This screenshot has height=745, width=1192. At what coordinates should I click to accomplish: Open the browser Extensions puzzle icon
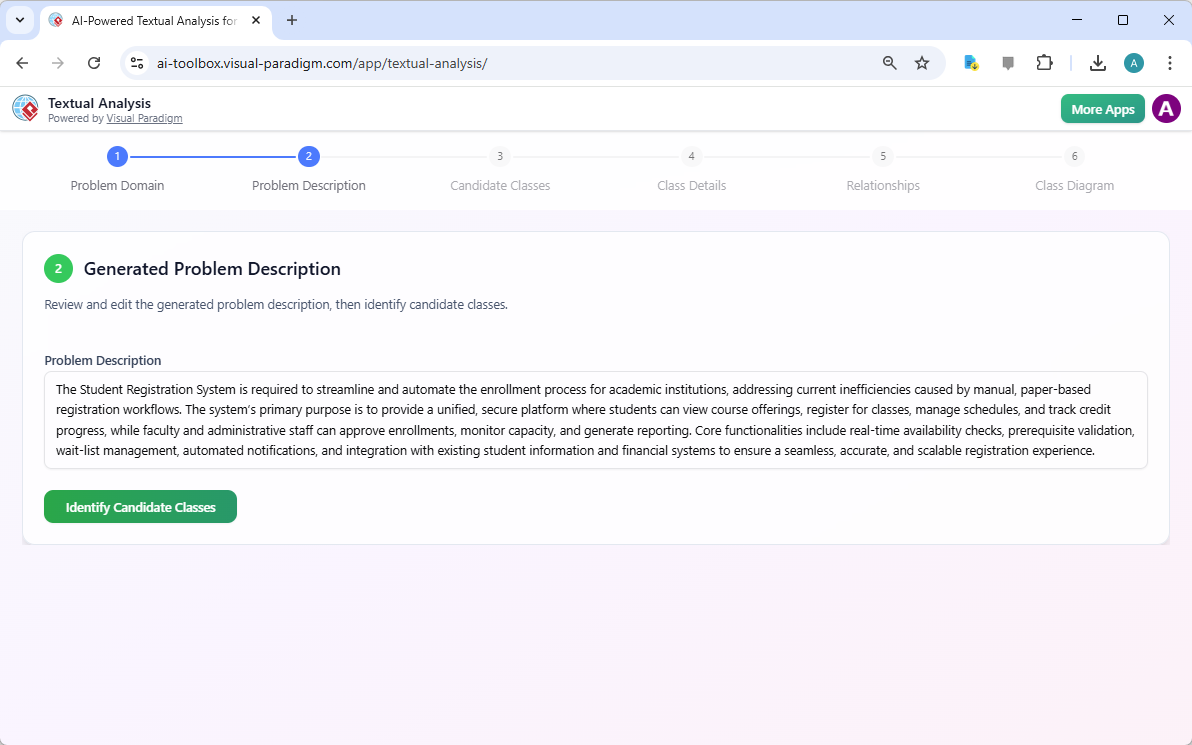click(x=1044, y=62)
